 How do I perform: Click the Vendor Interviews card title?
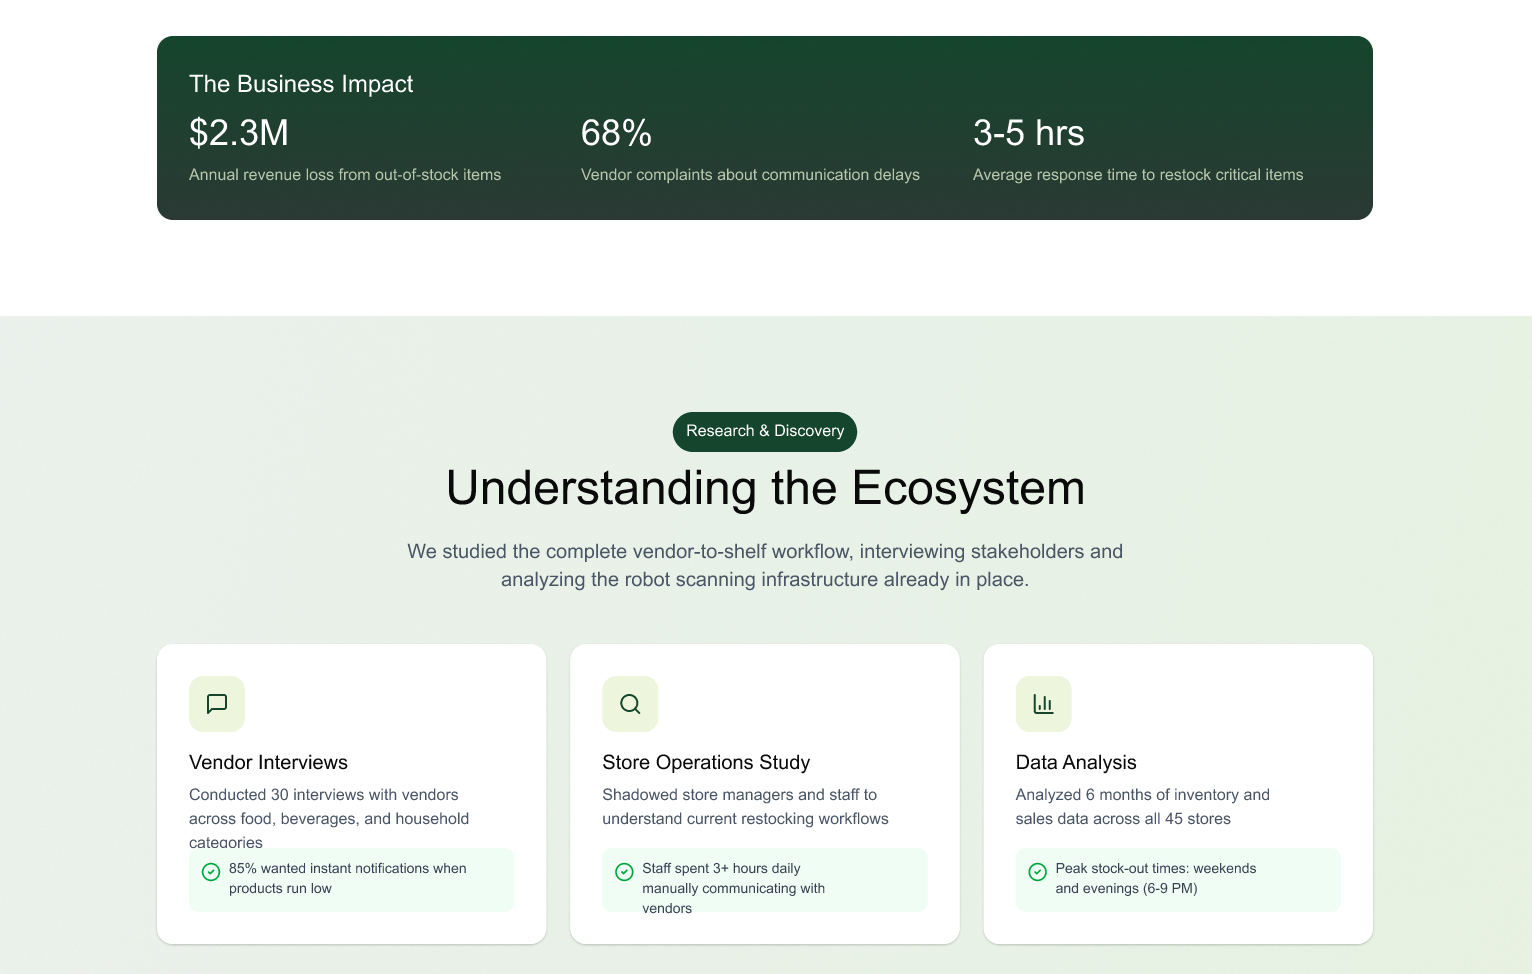tap(268, 762)
